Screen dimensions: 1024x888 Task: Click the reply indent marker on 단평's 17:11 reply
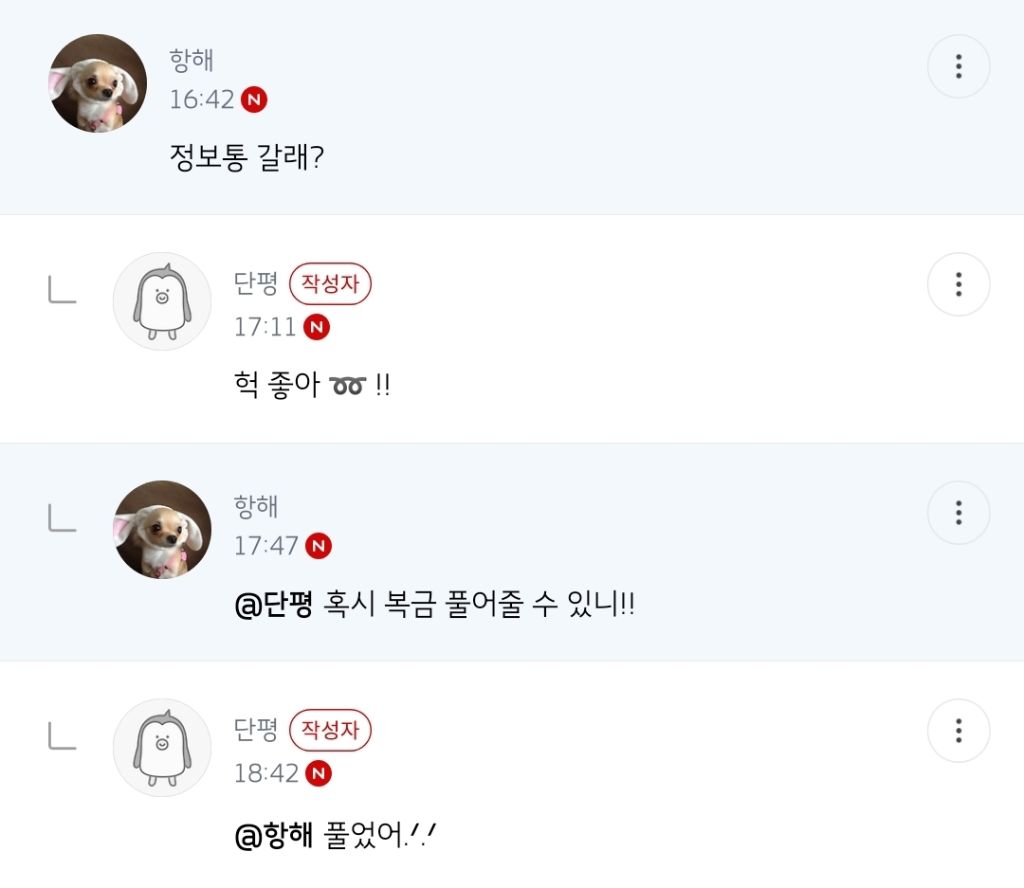point(62,290)
